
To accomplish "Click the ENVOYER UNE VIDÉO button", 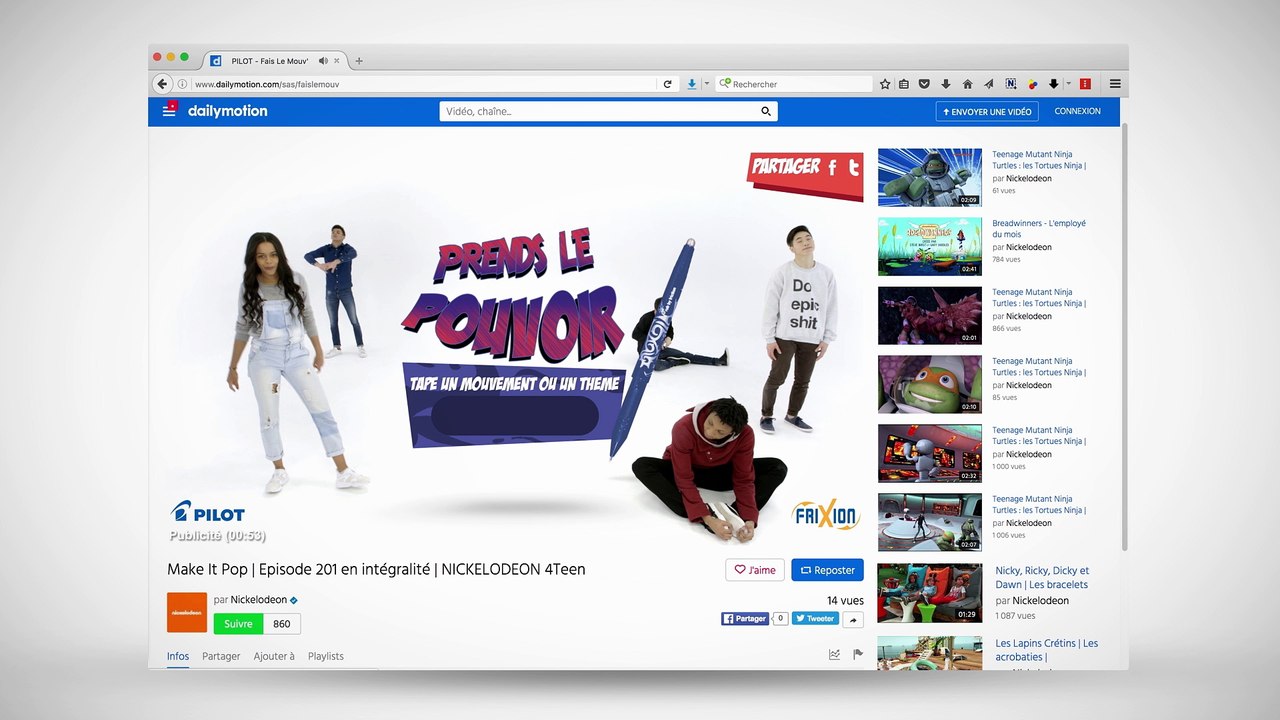I will pos(987,111).
